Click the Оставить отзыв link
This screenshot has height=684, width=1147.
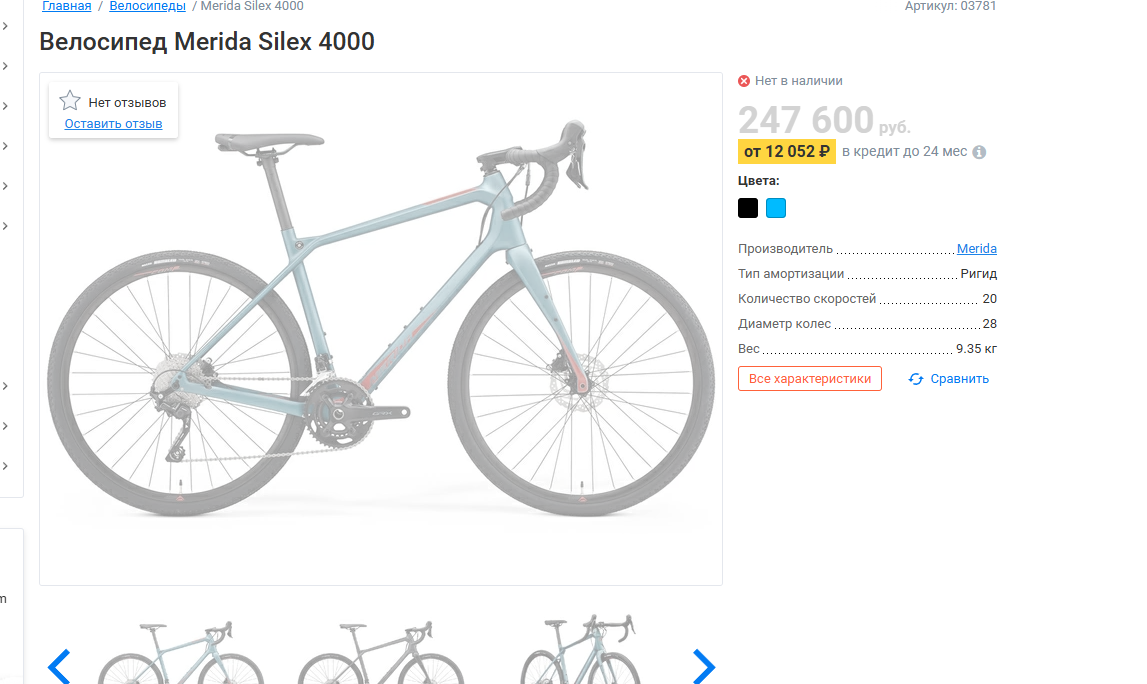click(113, 124)
